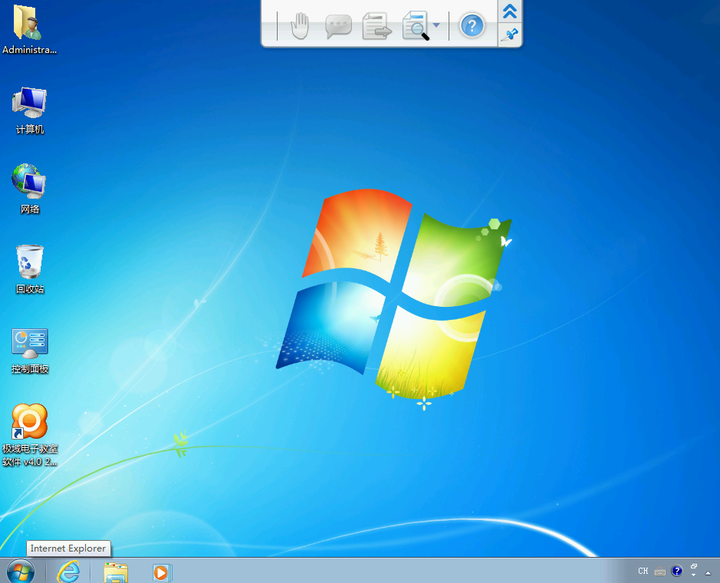Open Windows Explorer folder in taskbar
This screenshot has width=720, height=583.
115,572
